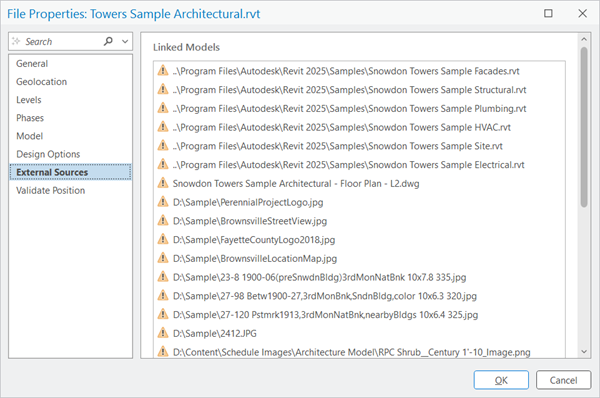Select the D:\Sample\2412.JPG entry
The height and width of the screenshot is (398, 600).
click(x=215, y=334)
